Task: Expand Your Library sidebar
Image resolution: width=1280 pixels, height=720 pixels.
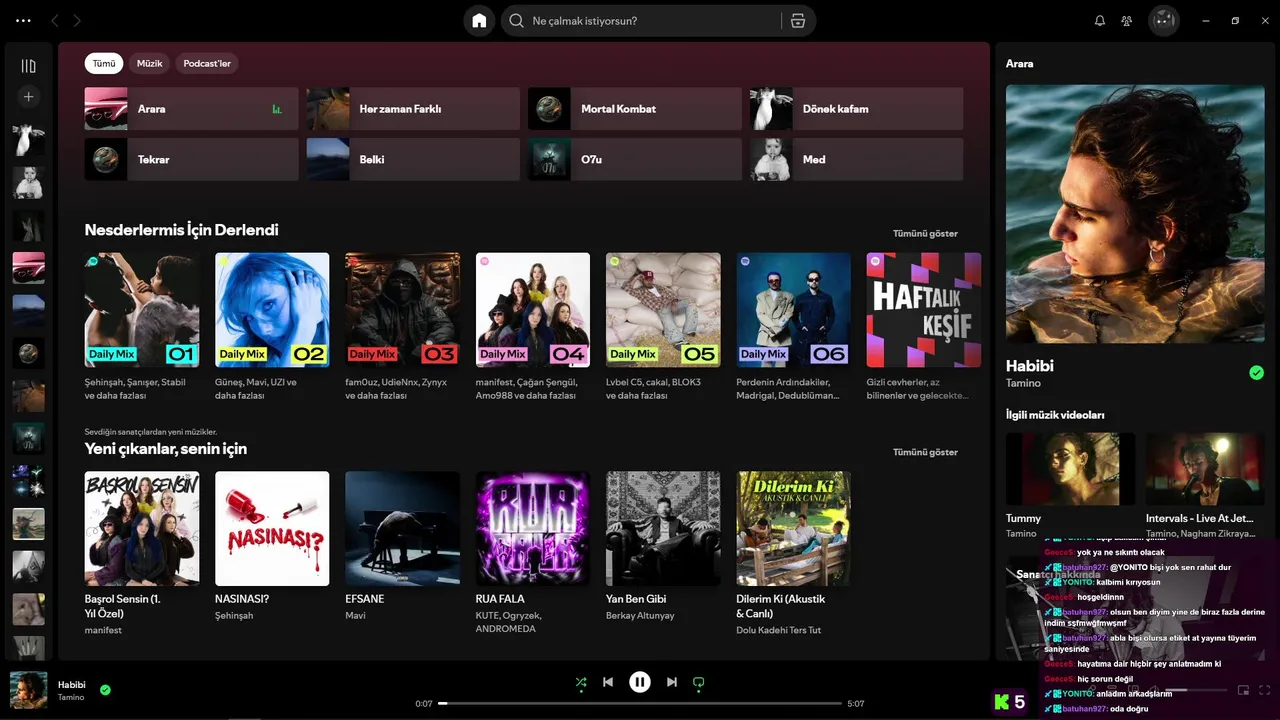Action: click(x=28, y=66)
